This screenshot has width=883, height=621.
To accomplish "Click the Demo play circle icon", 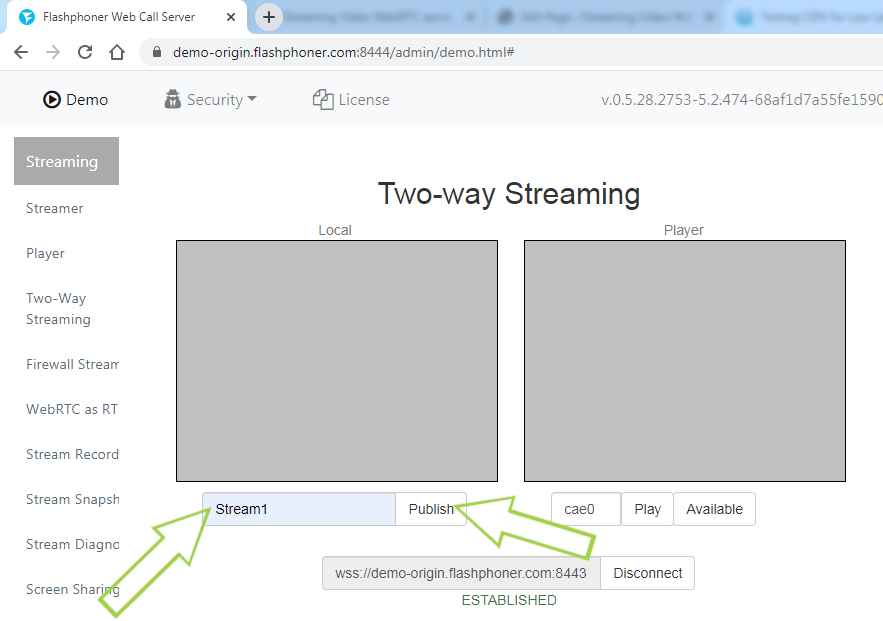I will coord(52,100).
